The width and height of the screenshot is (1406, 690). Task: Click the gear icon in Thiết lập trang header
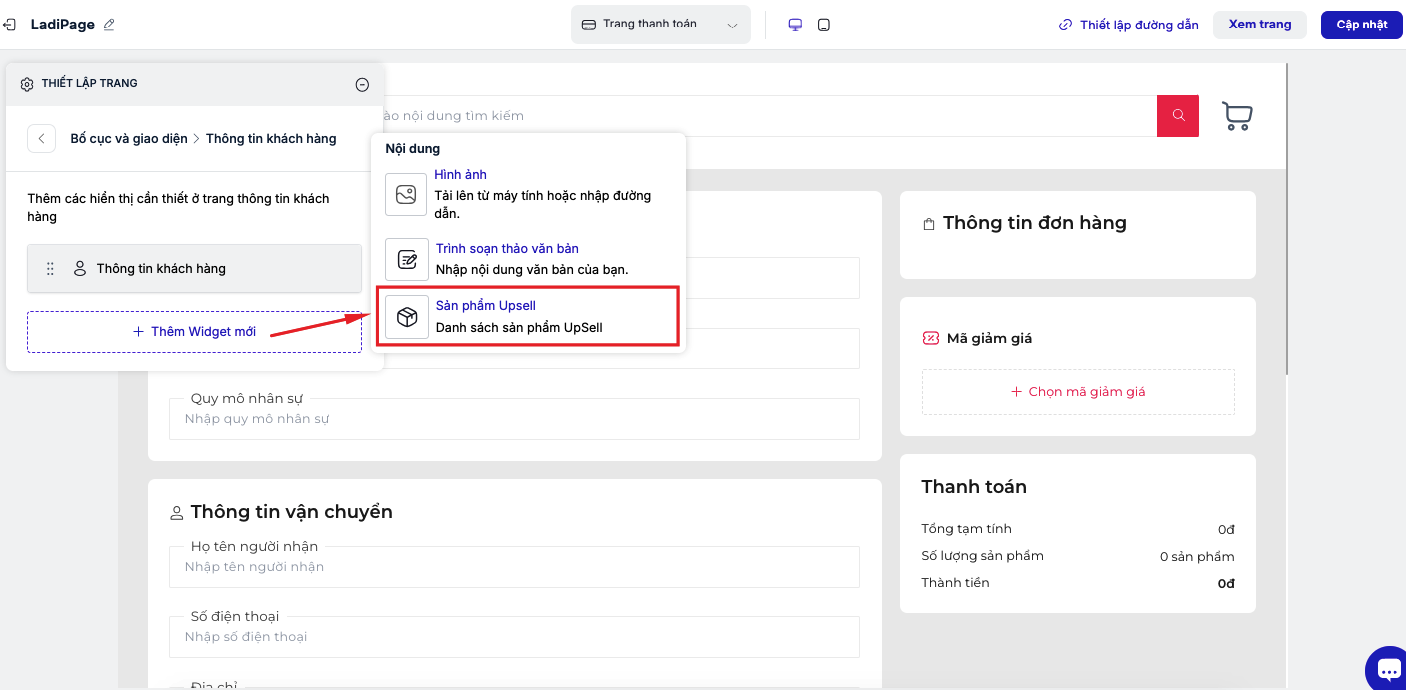tap(27, 85)
